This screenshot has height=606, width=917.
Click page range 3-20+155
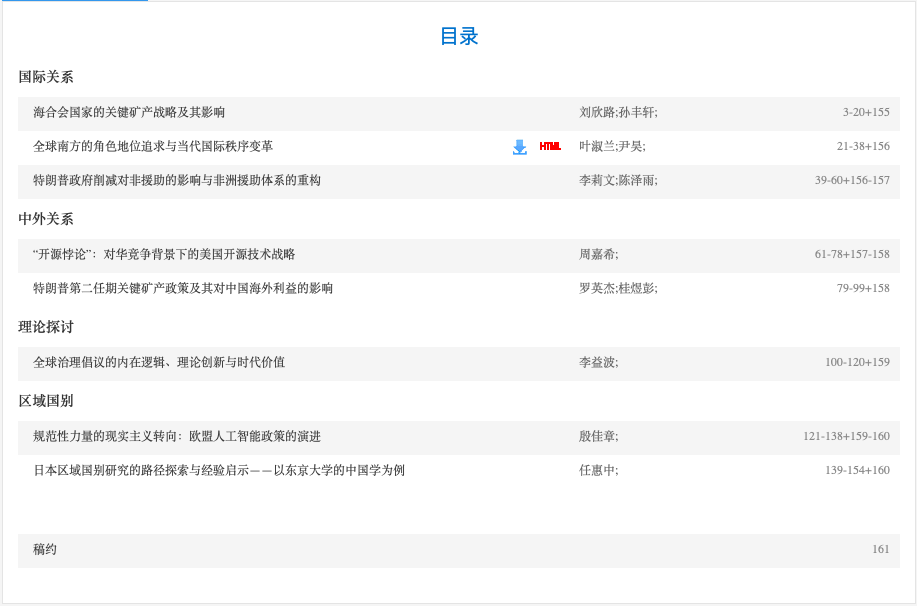point(865,113)
